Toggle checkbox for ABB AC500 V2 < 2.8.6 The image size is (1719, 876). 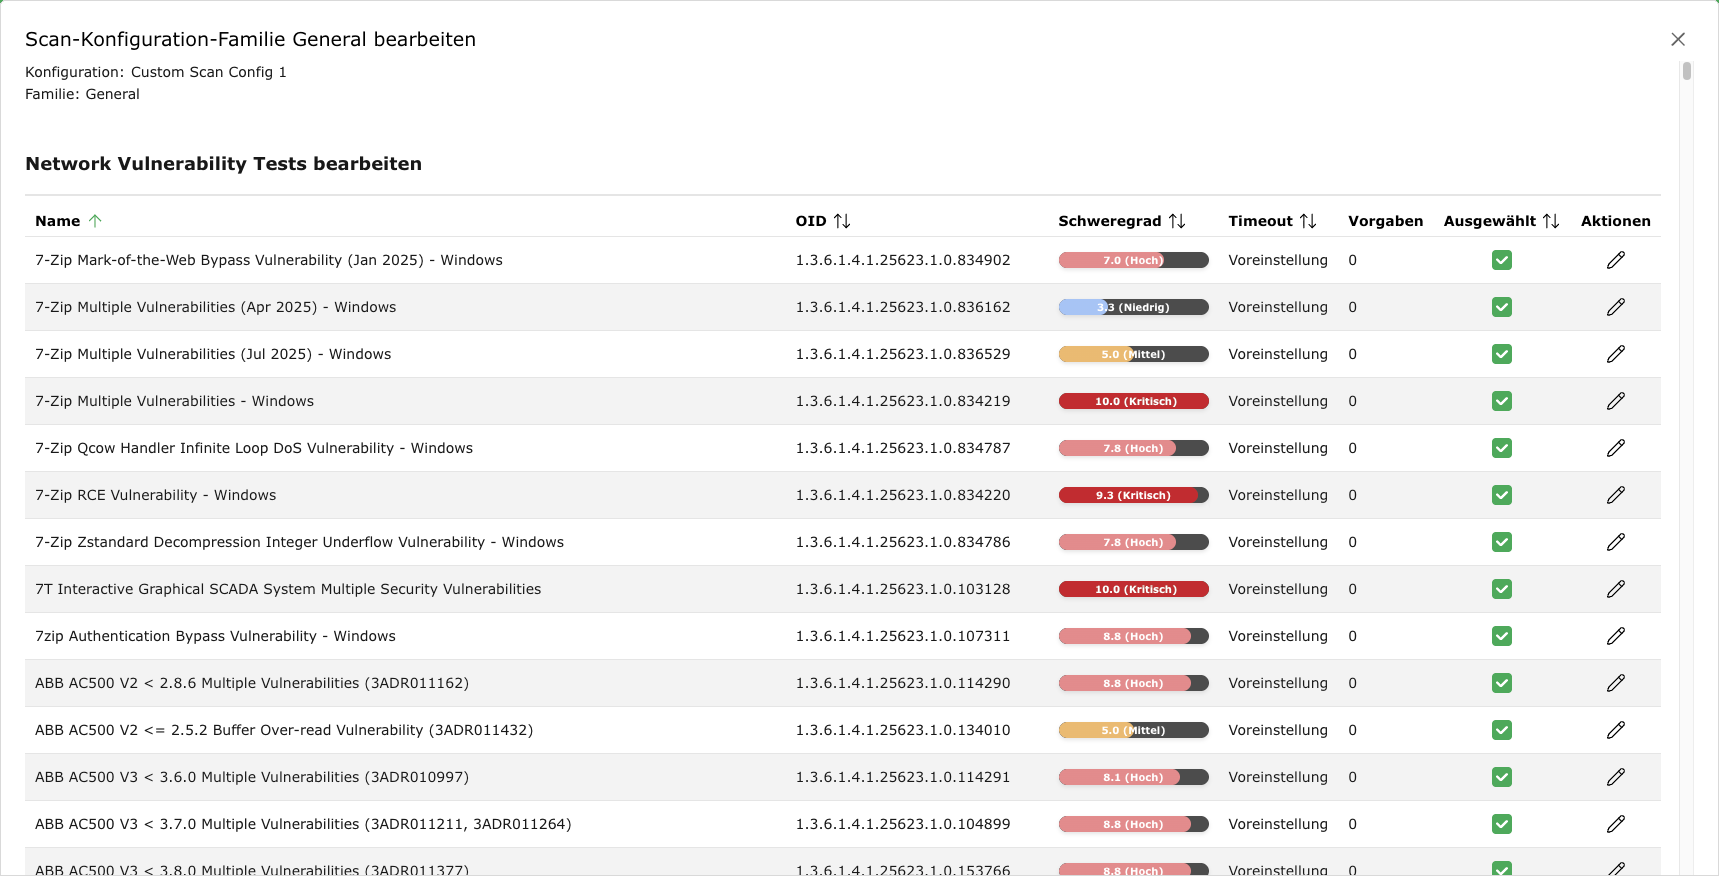coord(1501,683)
